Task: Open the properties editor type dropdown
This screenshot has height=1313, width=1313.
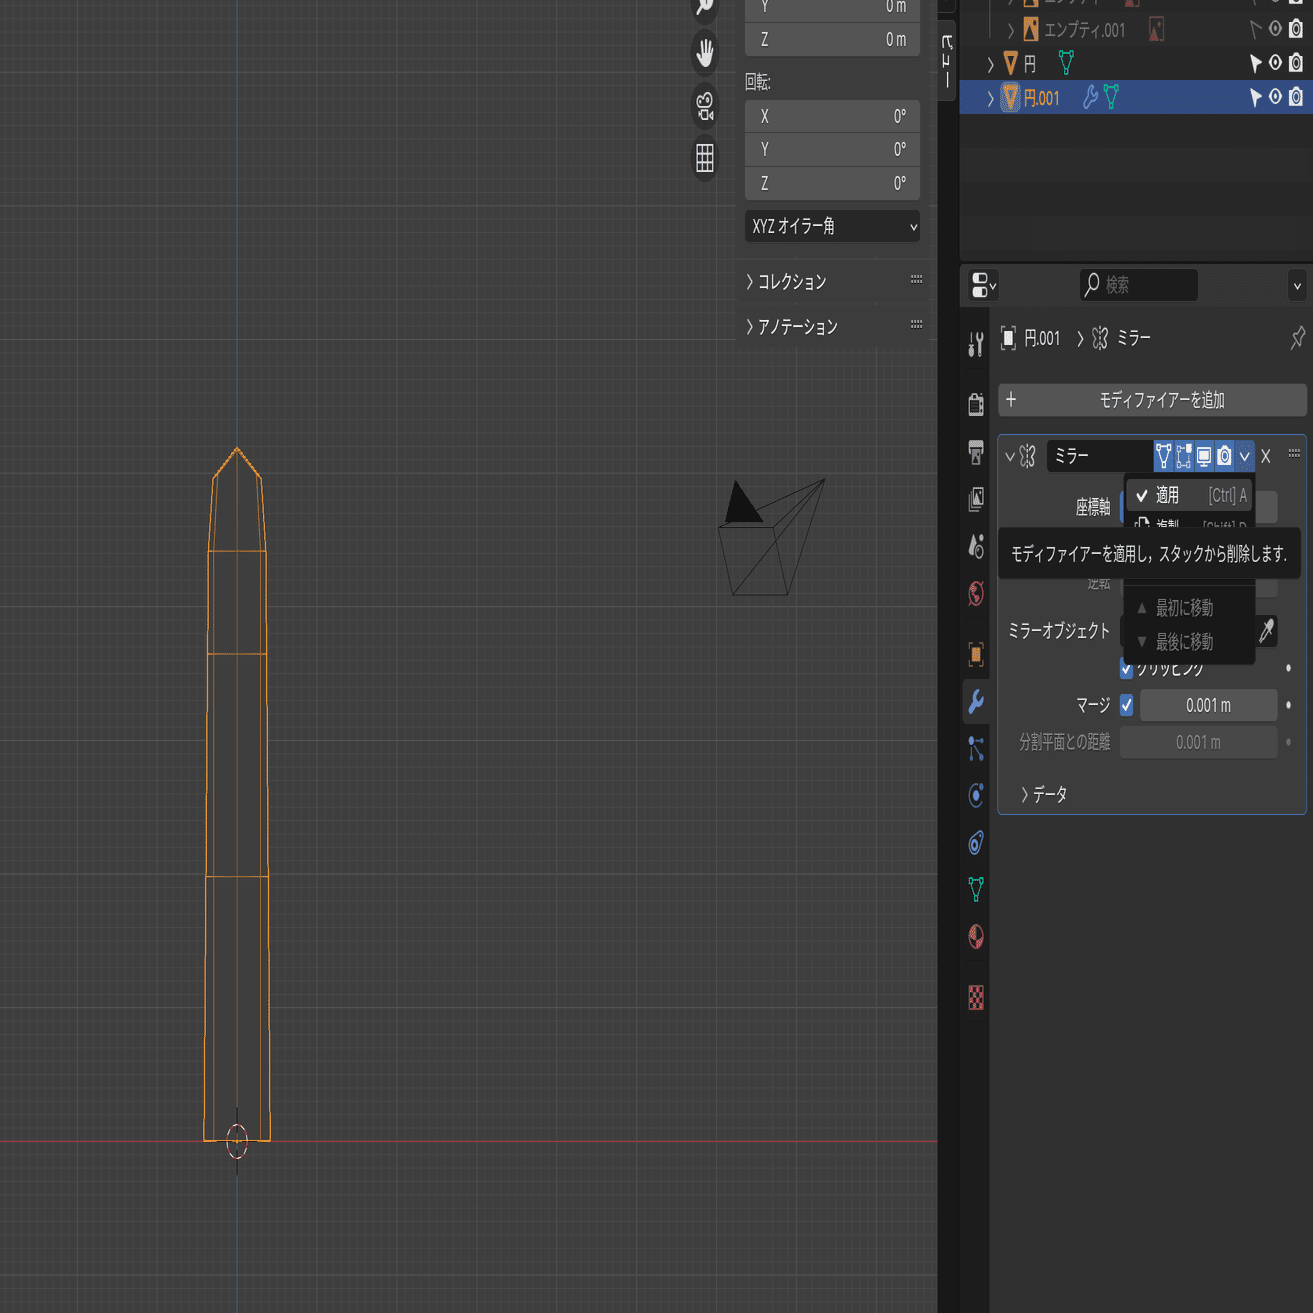Action: tap(984, 285)
